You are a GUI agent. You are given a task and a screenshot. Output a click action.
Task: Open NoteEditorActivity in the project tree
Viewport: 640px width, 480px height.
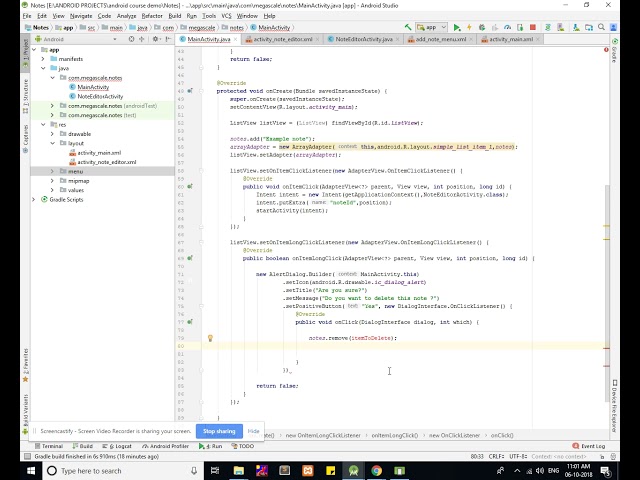click(100, 96)
